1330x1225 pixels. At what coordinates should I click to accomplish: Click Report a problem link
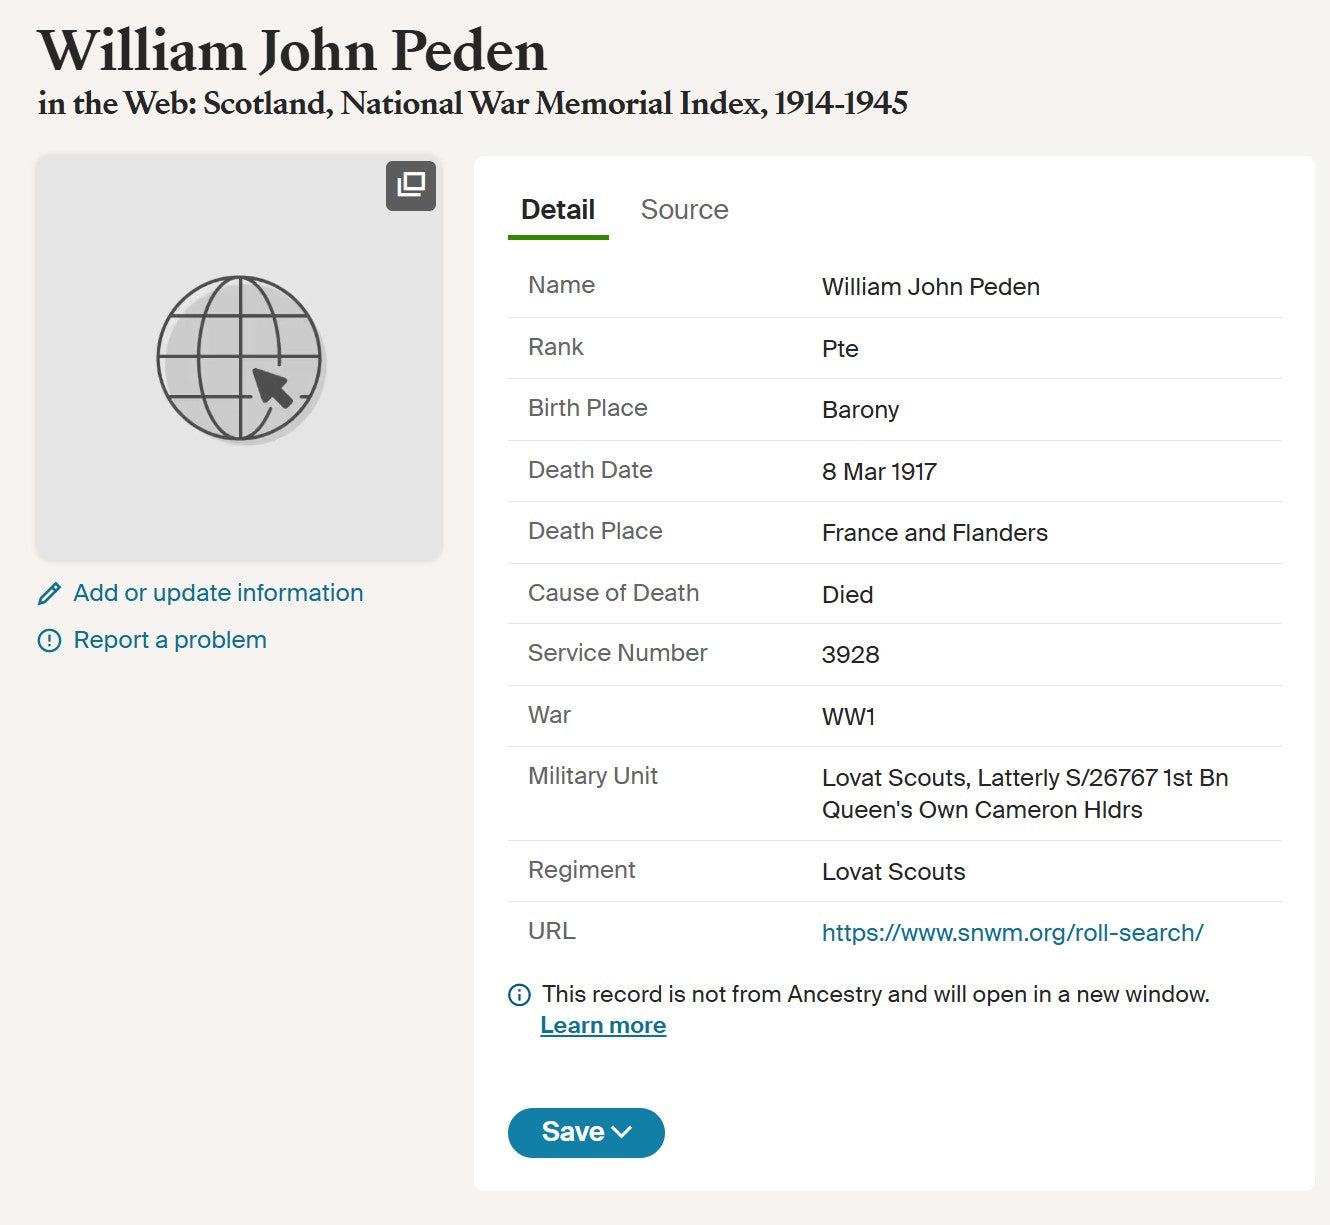[170, 640]
